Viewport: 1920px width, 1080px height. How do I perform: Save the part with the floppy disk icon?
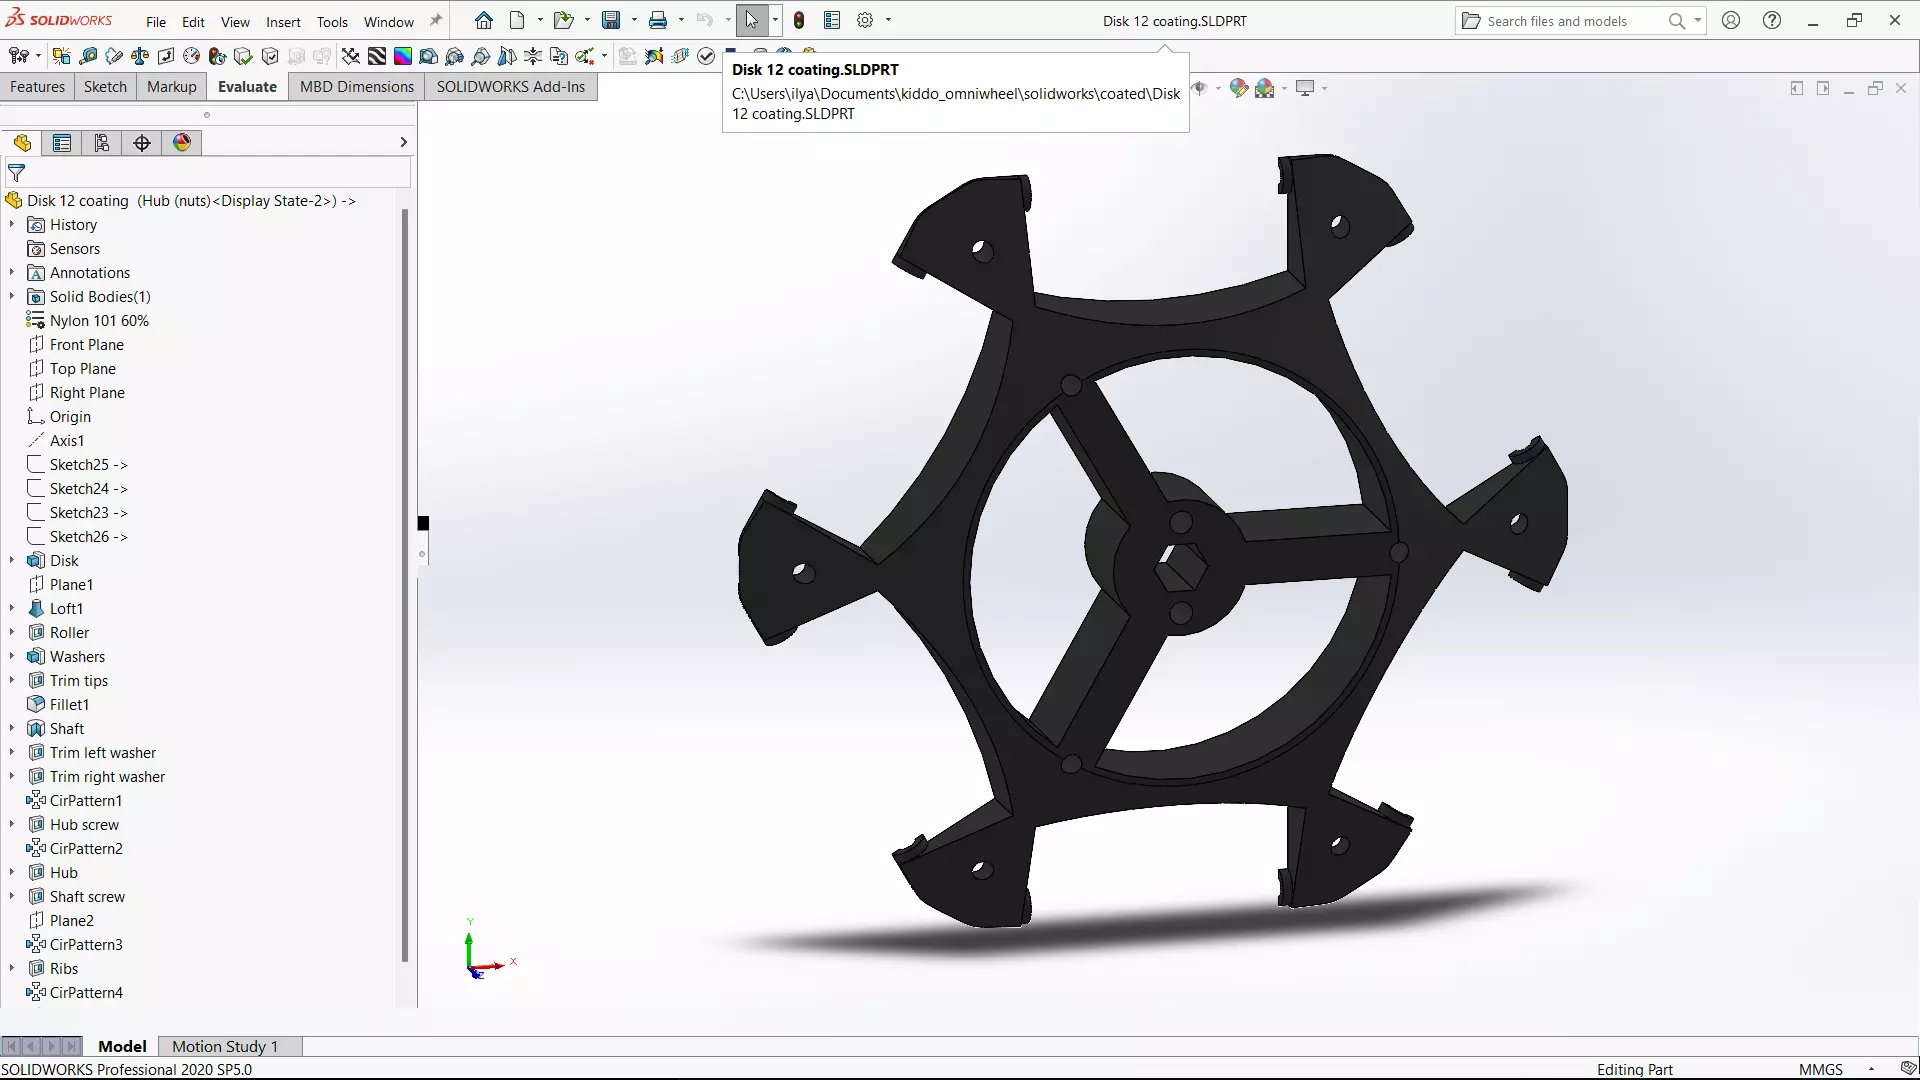pyautogui.click(x=611, y=20)
